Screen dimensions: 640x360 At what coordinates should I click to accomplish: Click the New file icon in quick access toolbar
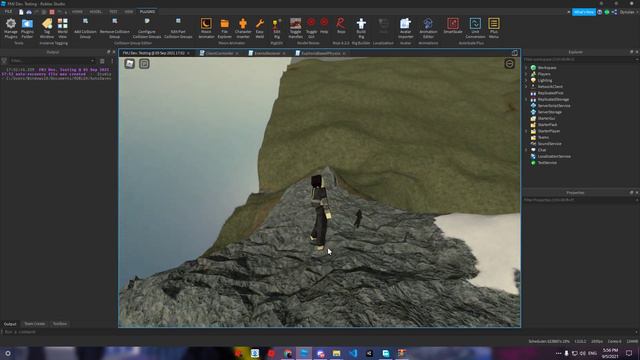click(21, 12)
